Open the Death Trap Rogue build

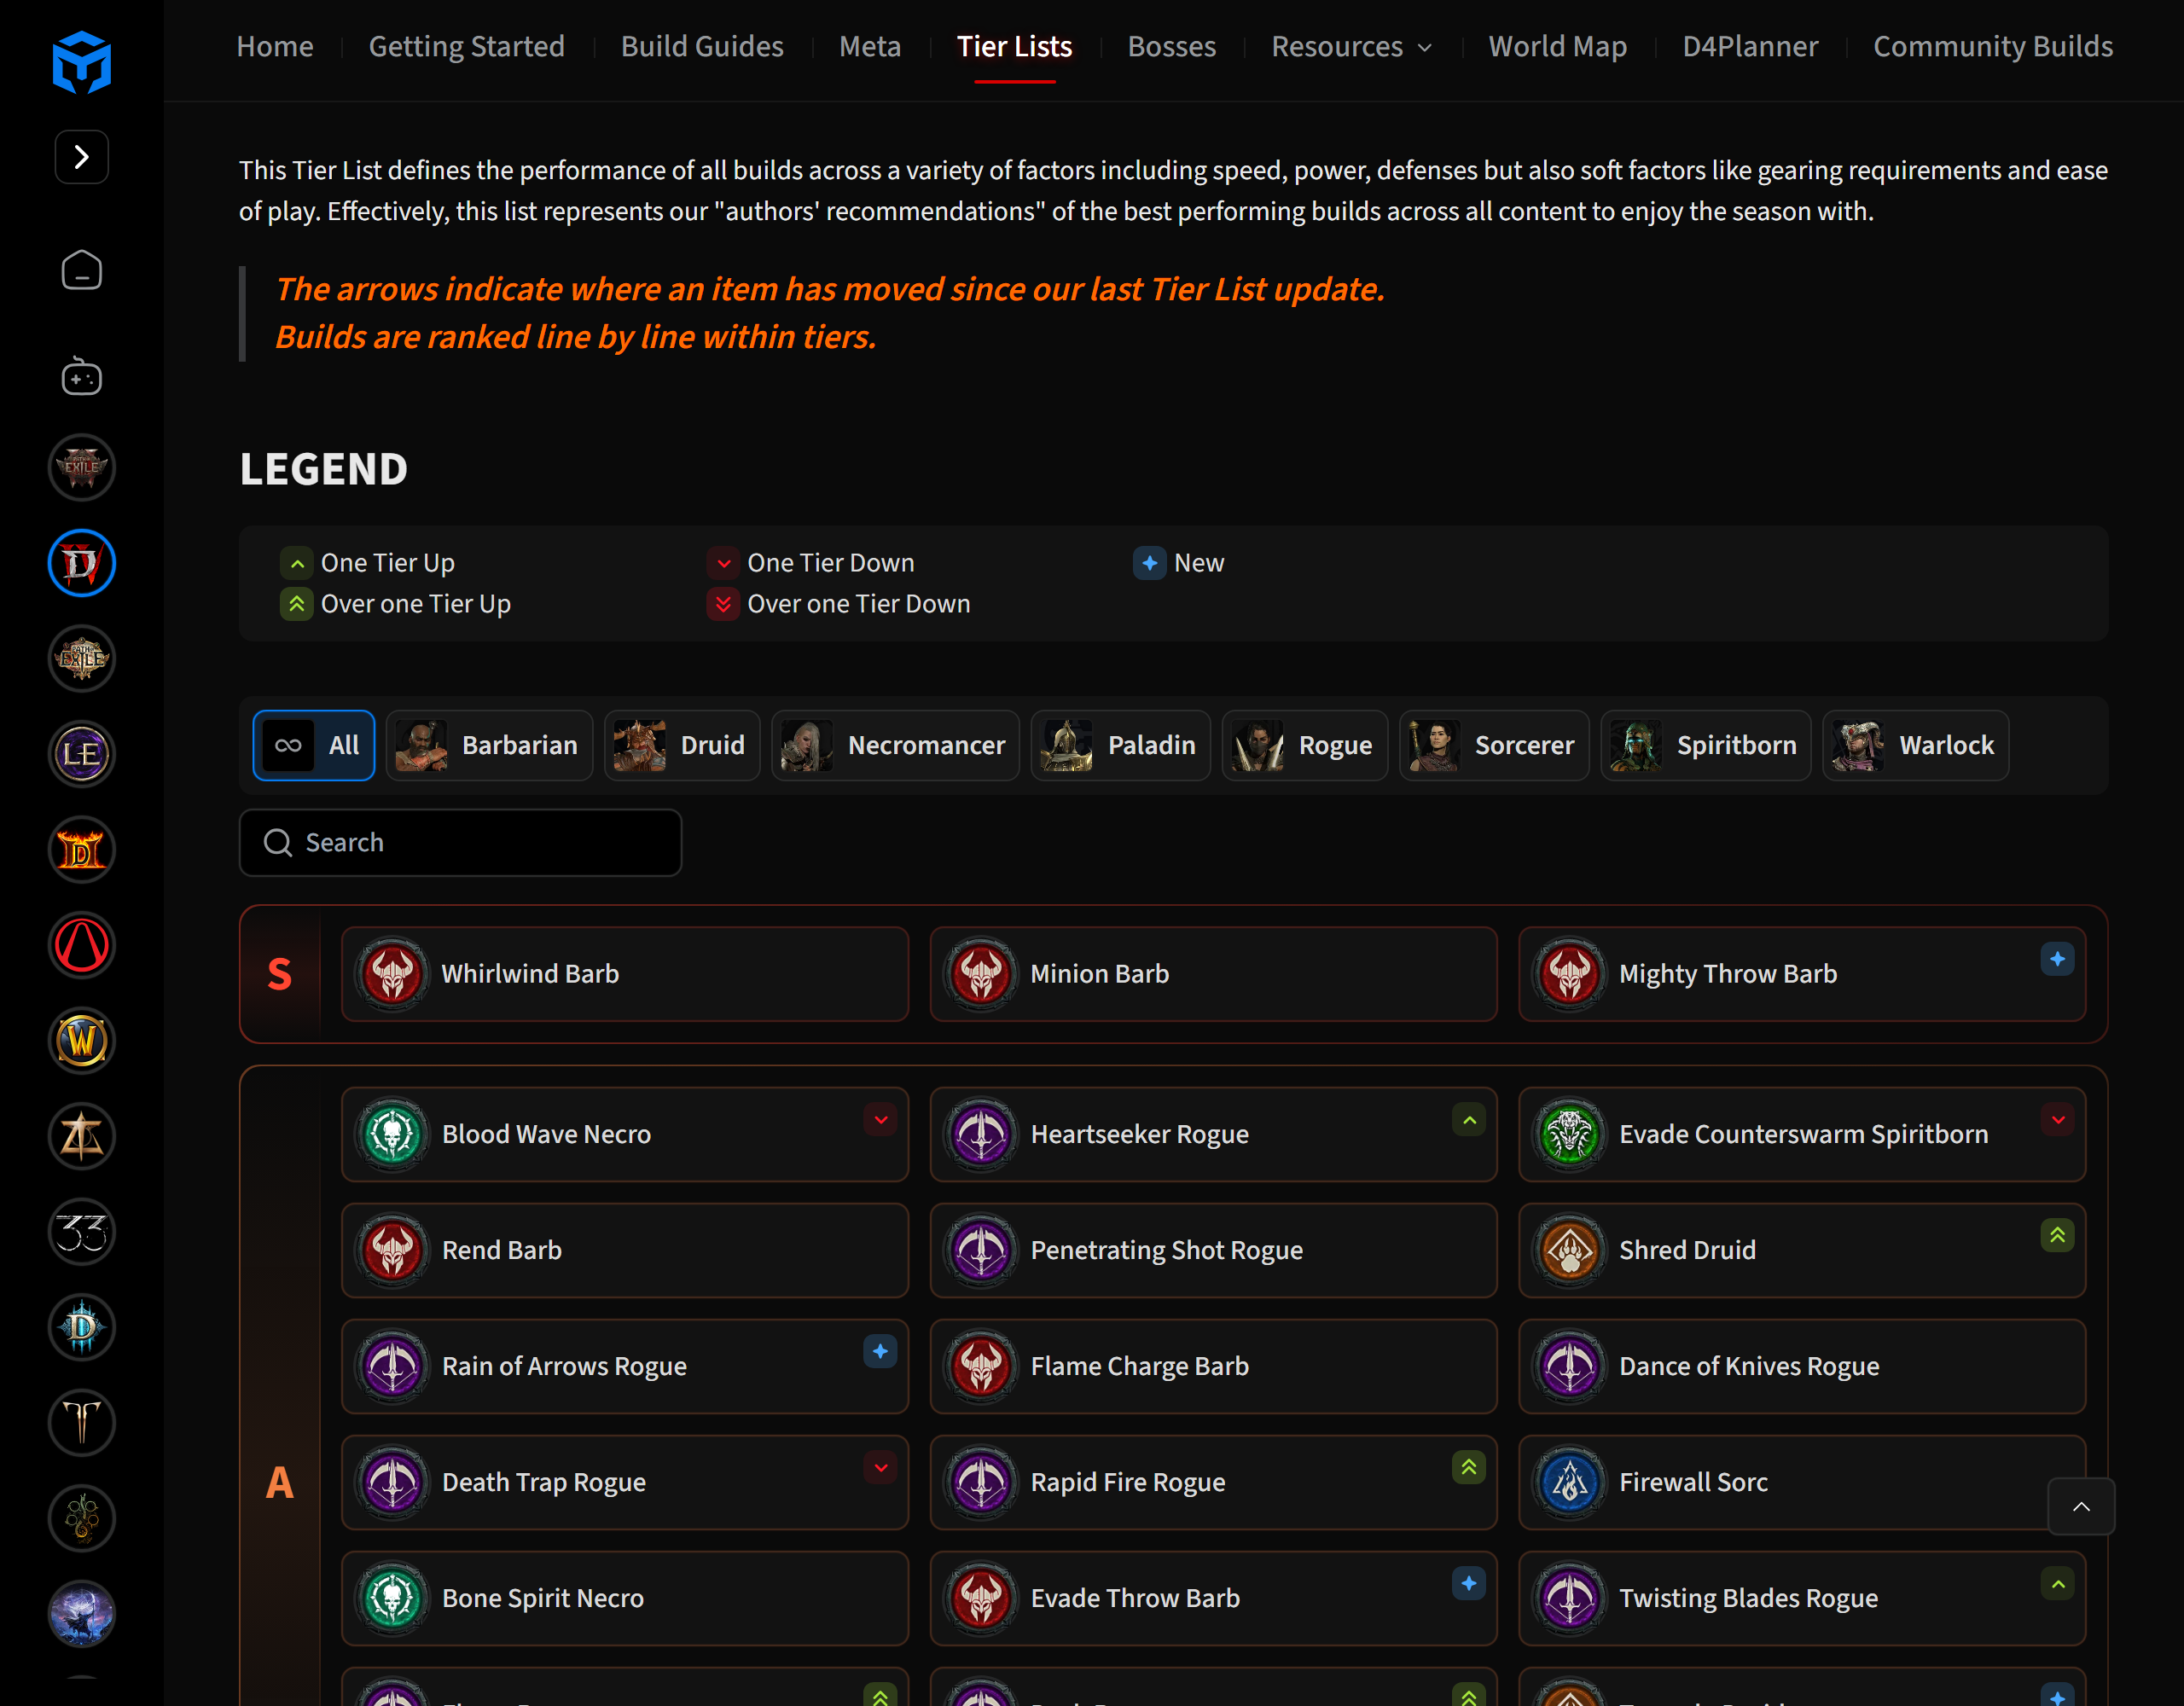coord(625,1482)
